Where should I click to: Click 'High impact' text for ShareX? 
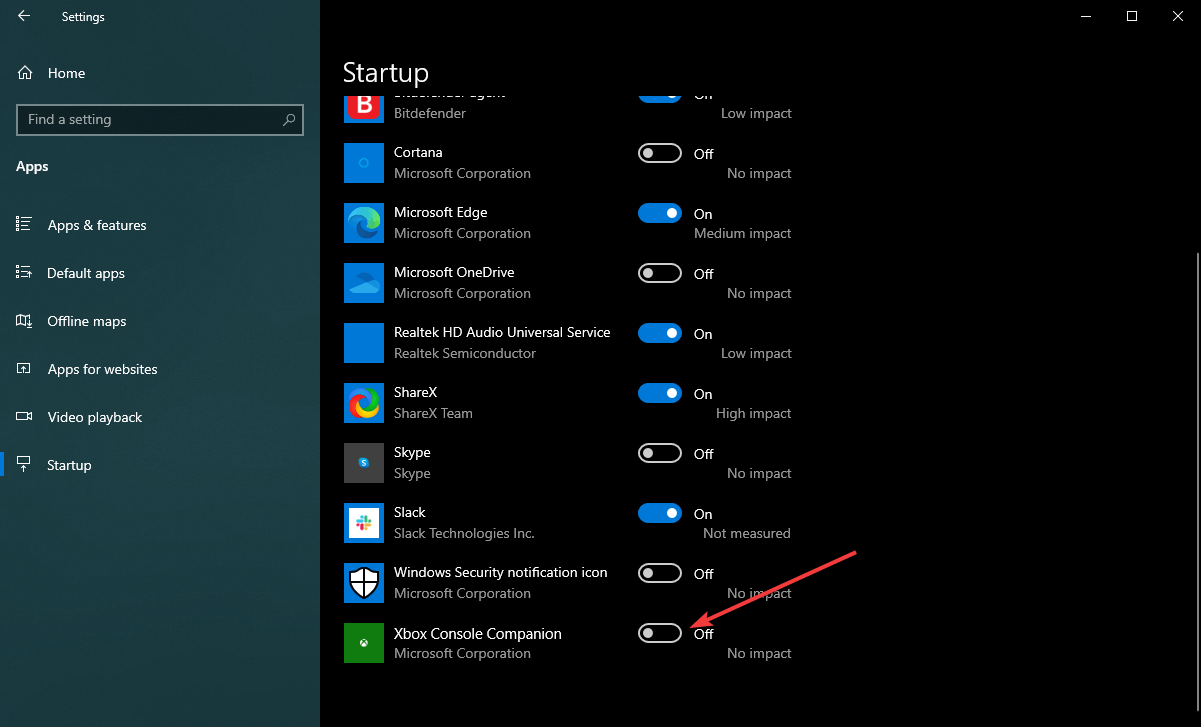(754, 413)
